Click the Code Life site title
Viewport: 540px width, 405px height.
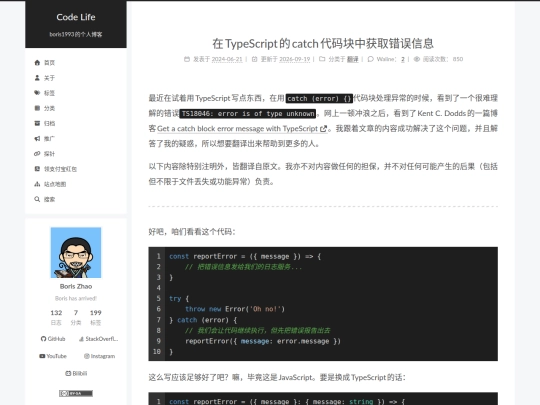pyautogui.click(x=76, y=17)
